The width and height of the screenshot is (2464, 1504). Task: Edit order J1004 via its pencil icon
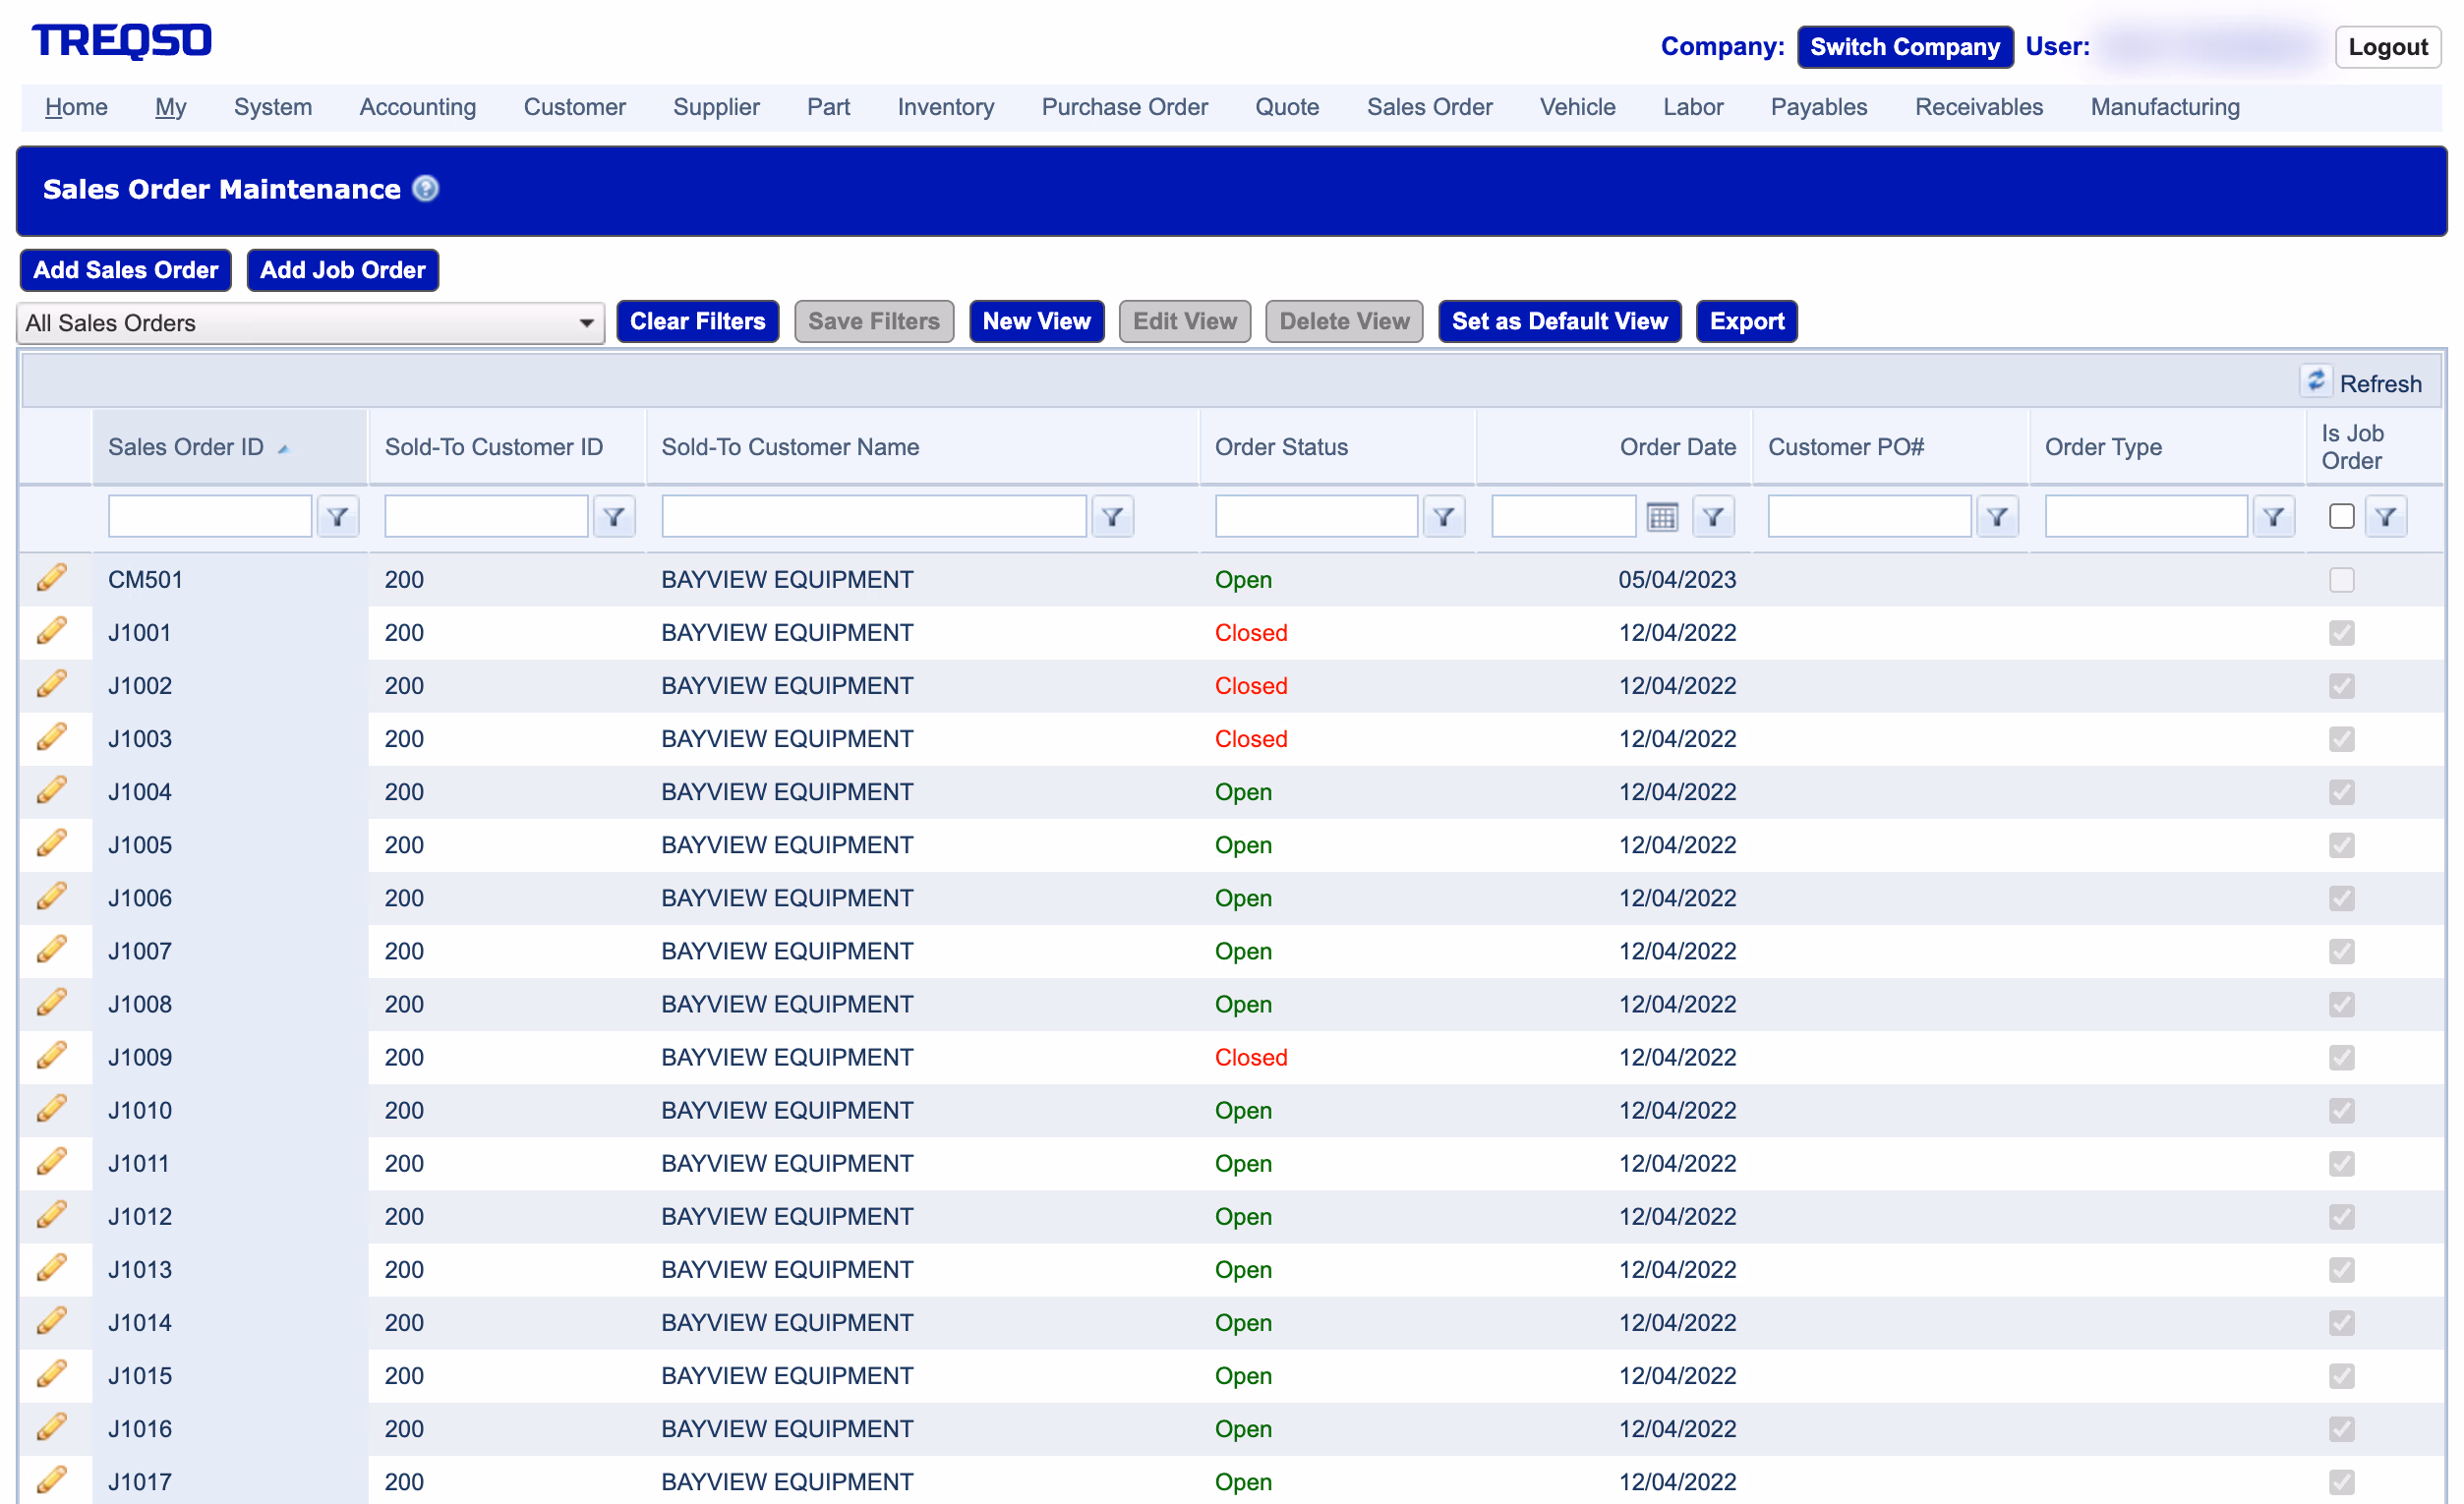[x=52, y=790]
